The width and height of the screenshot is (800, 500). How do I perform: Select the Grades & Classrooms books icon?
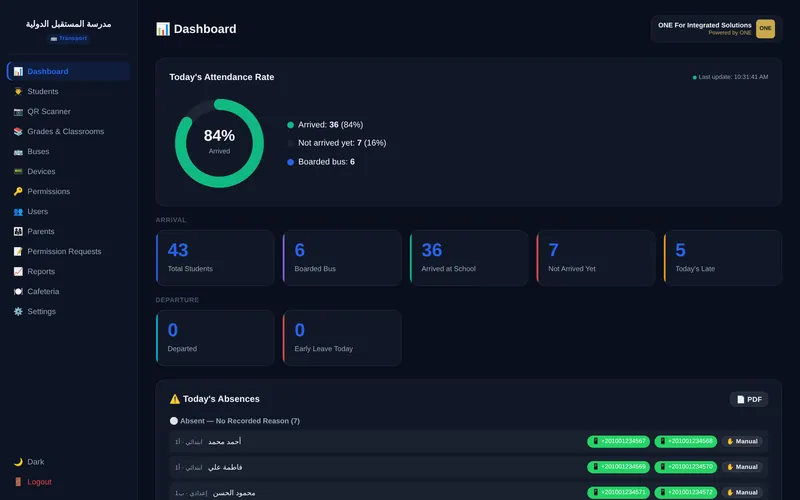[x=18, y=131]
